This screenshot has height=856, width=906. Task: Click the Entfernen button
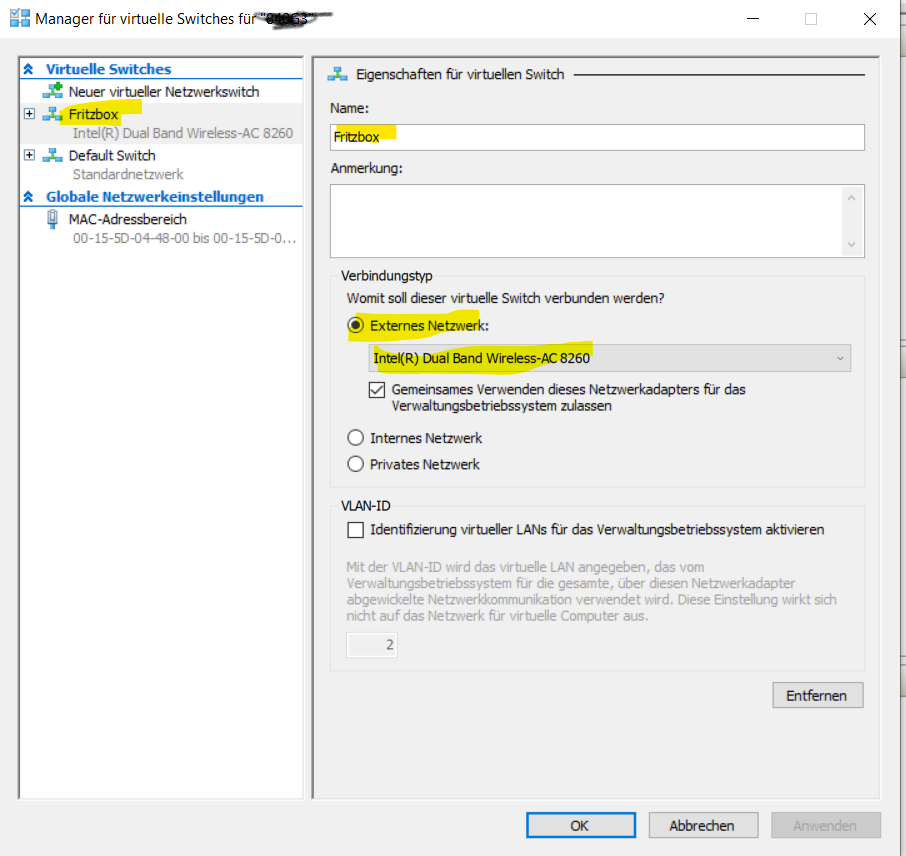tap(818, 695)
